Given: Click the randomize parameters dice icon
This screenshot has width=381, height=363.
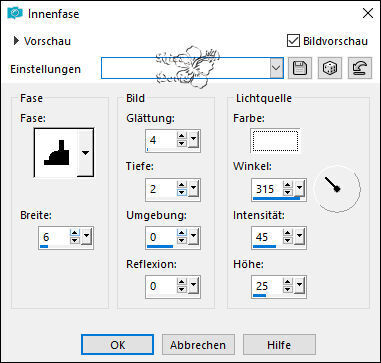Looking at the screenshot, I should 329,68.
